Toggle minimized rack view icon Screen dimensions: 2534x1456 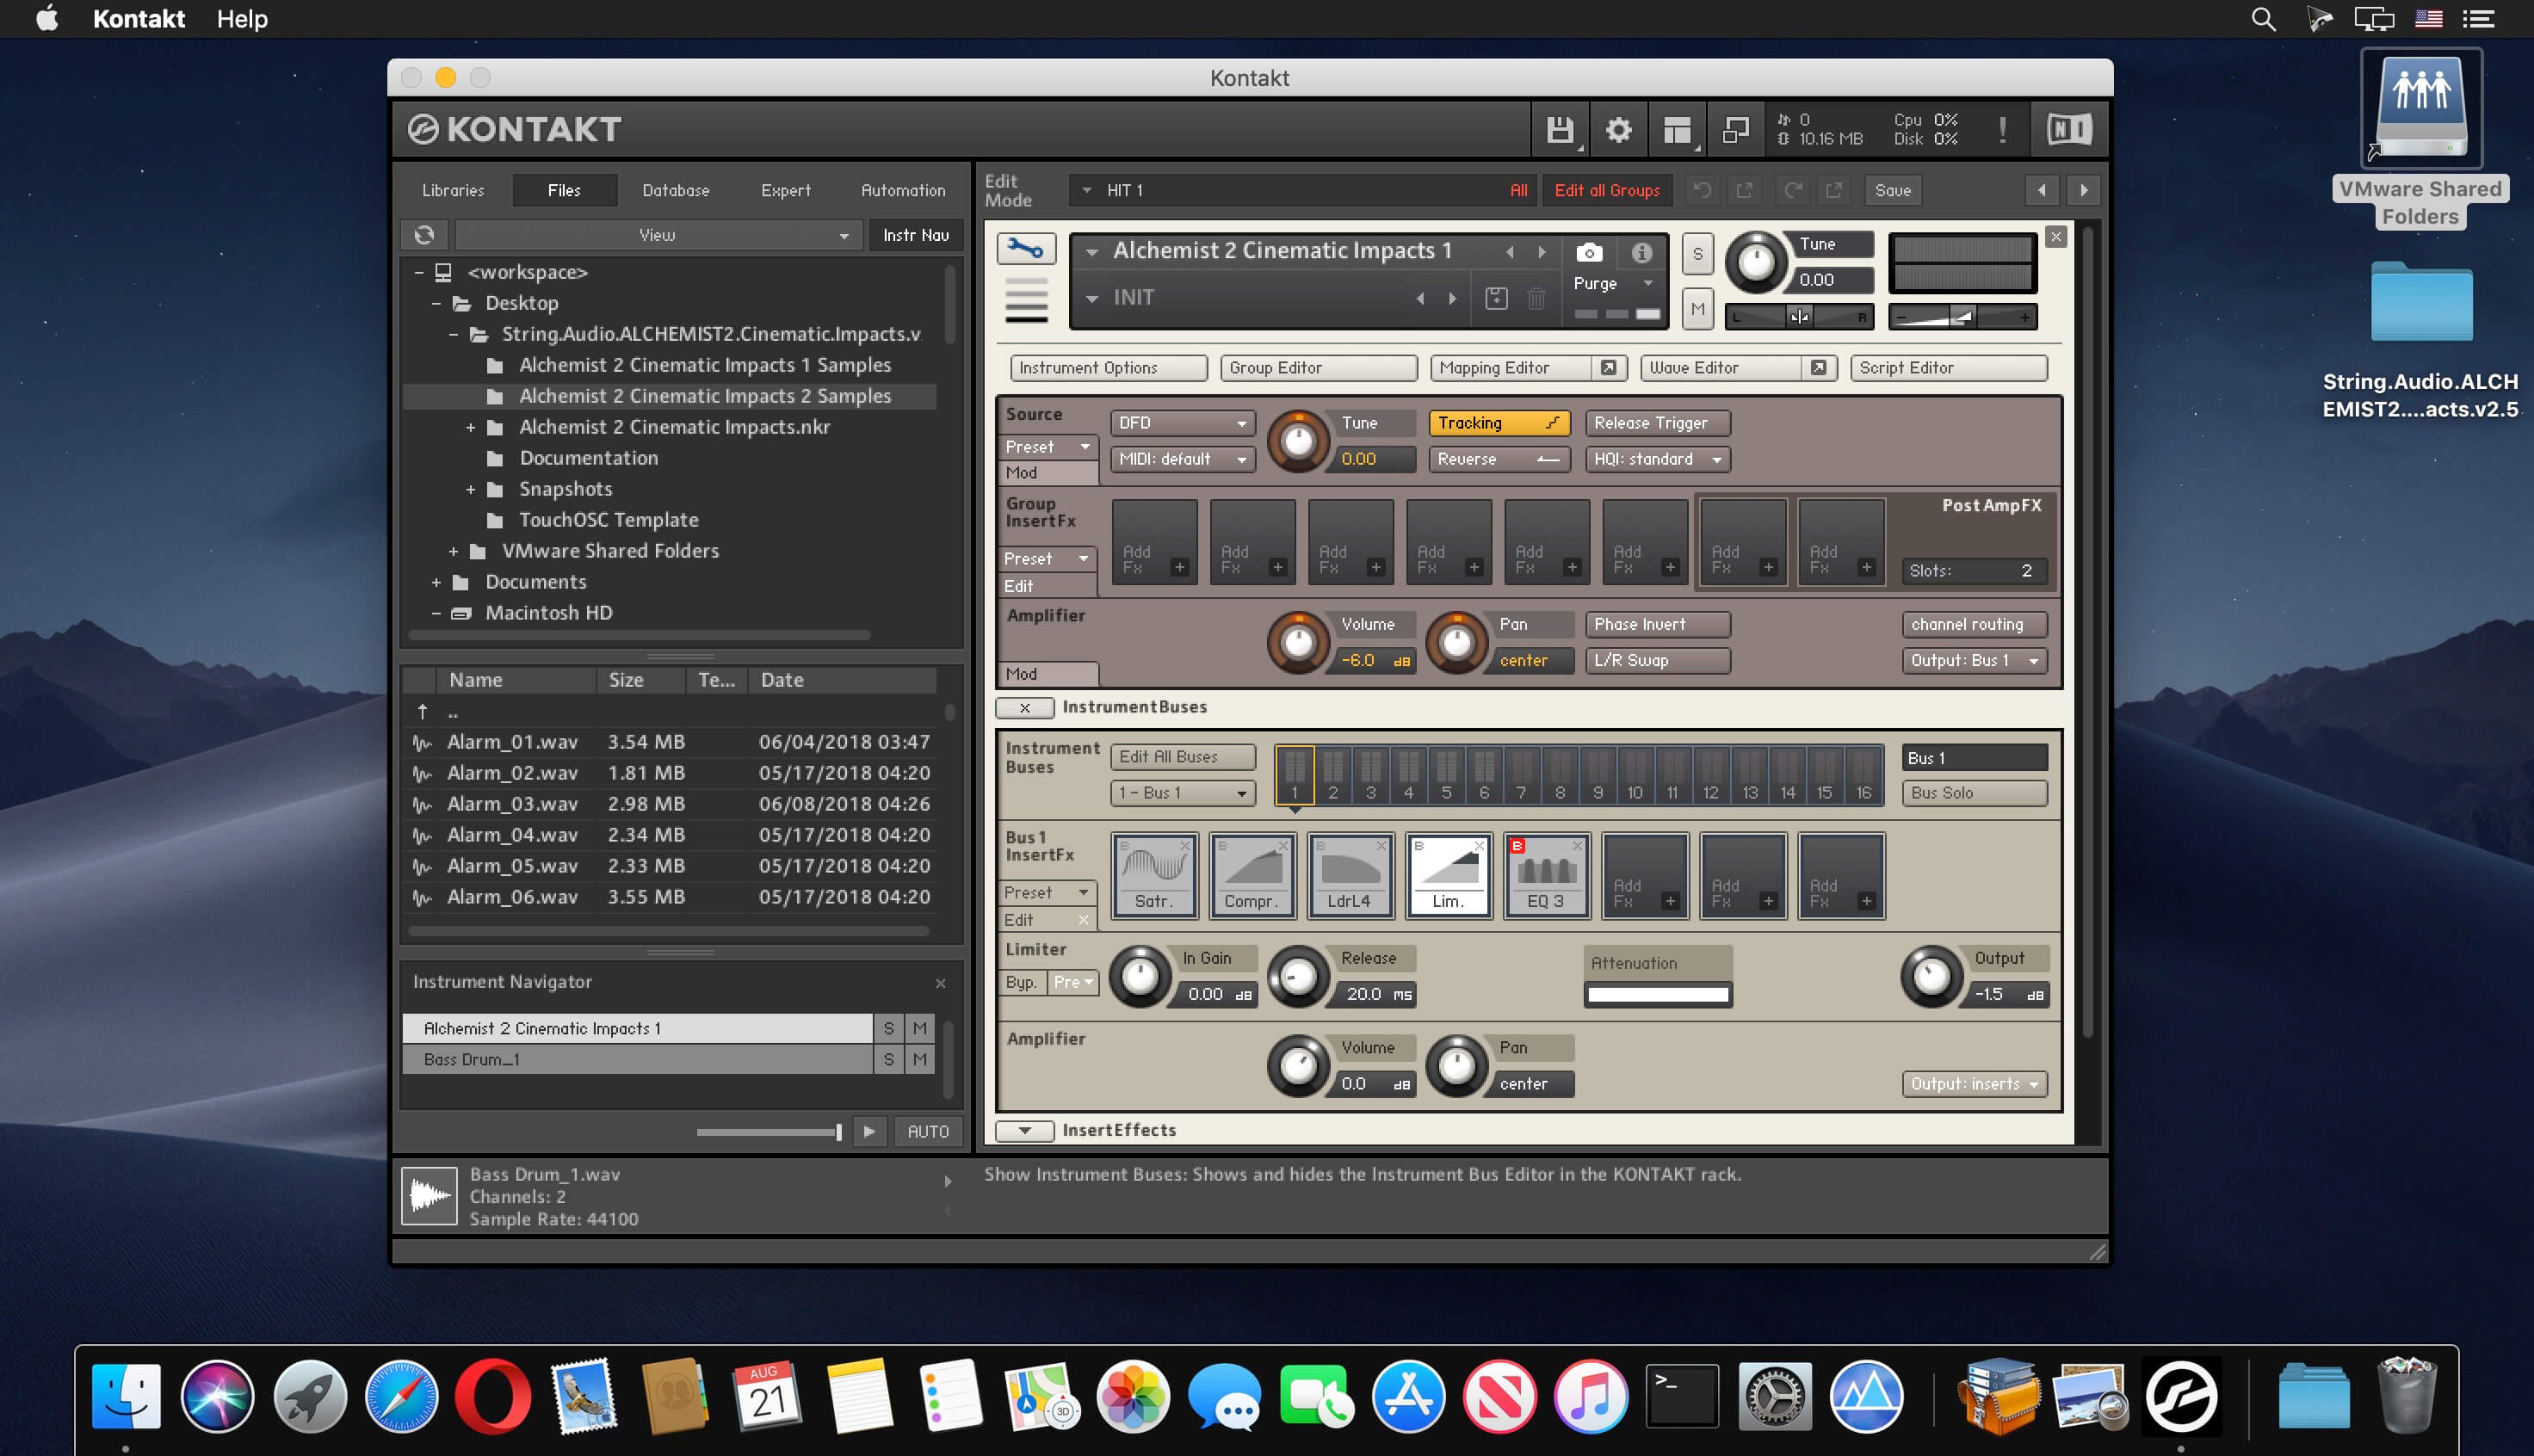1736,130
